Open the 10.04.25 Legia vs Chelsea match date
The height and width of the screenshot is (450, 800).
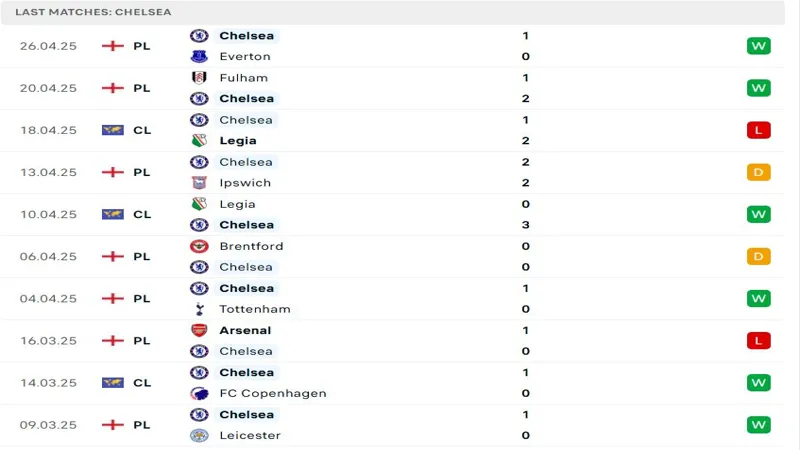[x=48, y=214]
